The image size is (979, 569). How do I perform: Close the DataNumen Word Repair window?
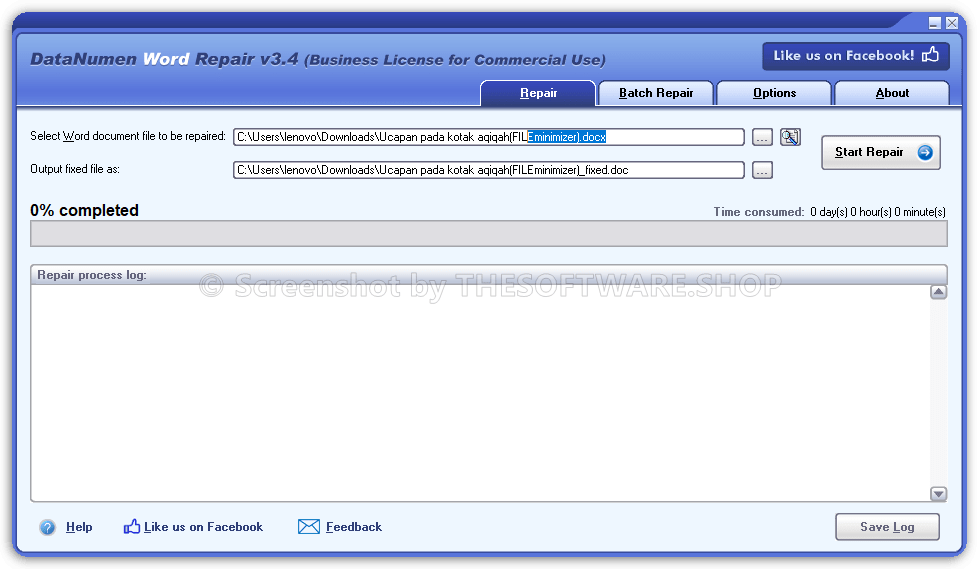(952, 23)
